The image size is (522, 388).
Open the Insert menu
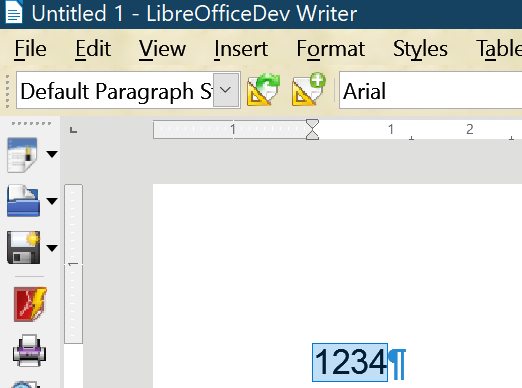click(x=241, y=49)
